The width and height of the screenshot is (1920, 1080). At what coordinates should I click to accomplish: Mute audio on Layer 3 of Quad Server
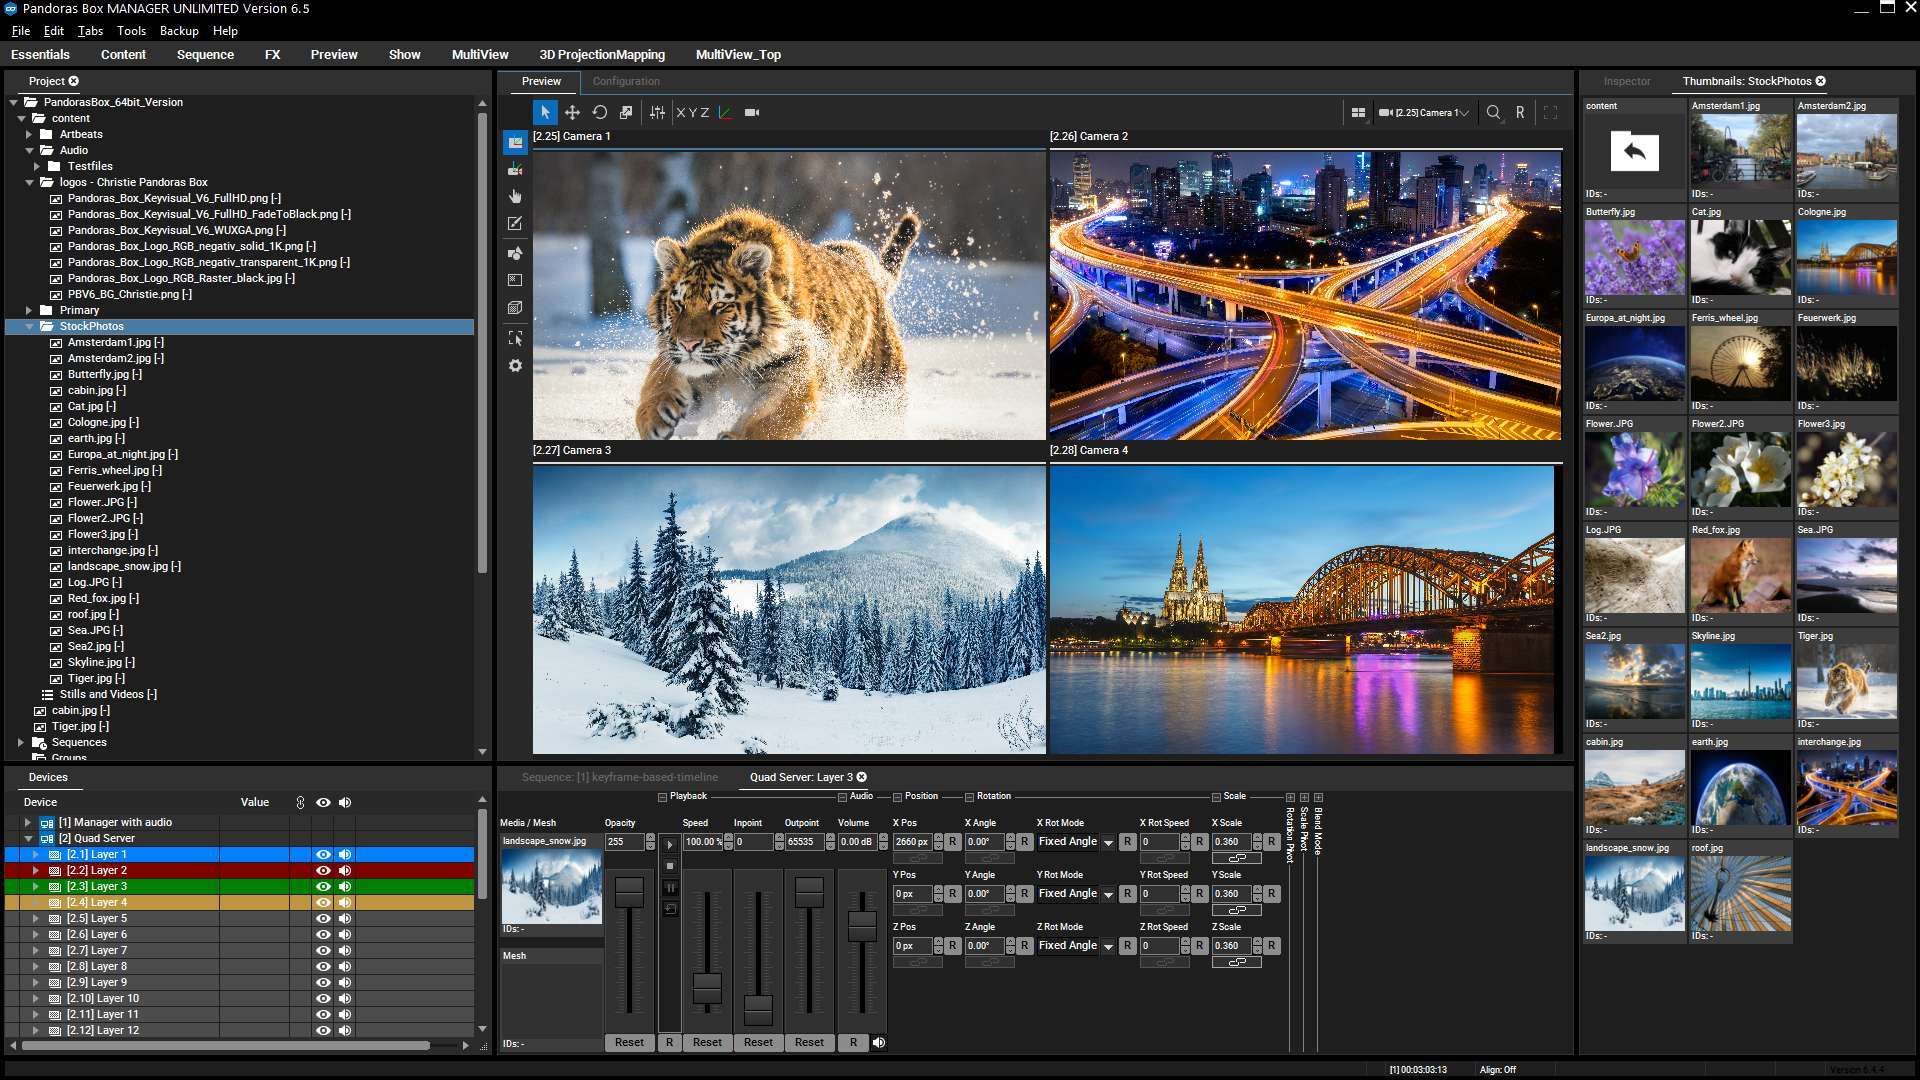pyautogui.click(x=345, y=886)
